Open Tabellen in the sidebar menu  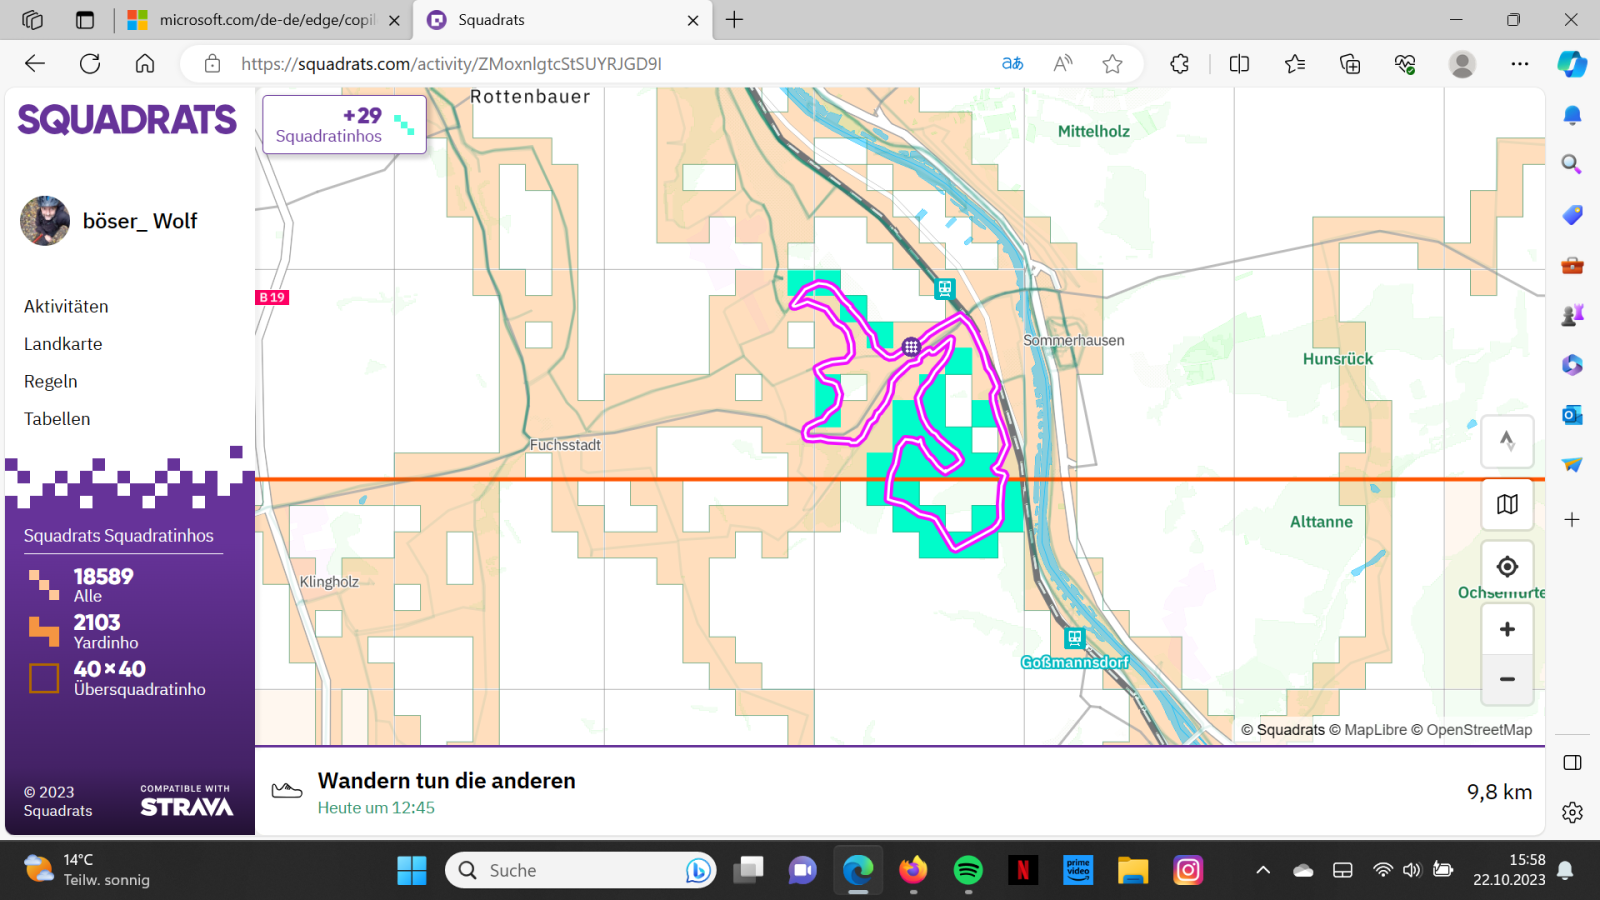57,419
